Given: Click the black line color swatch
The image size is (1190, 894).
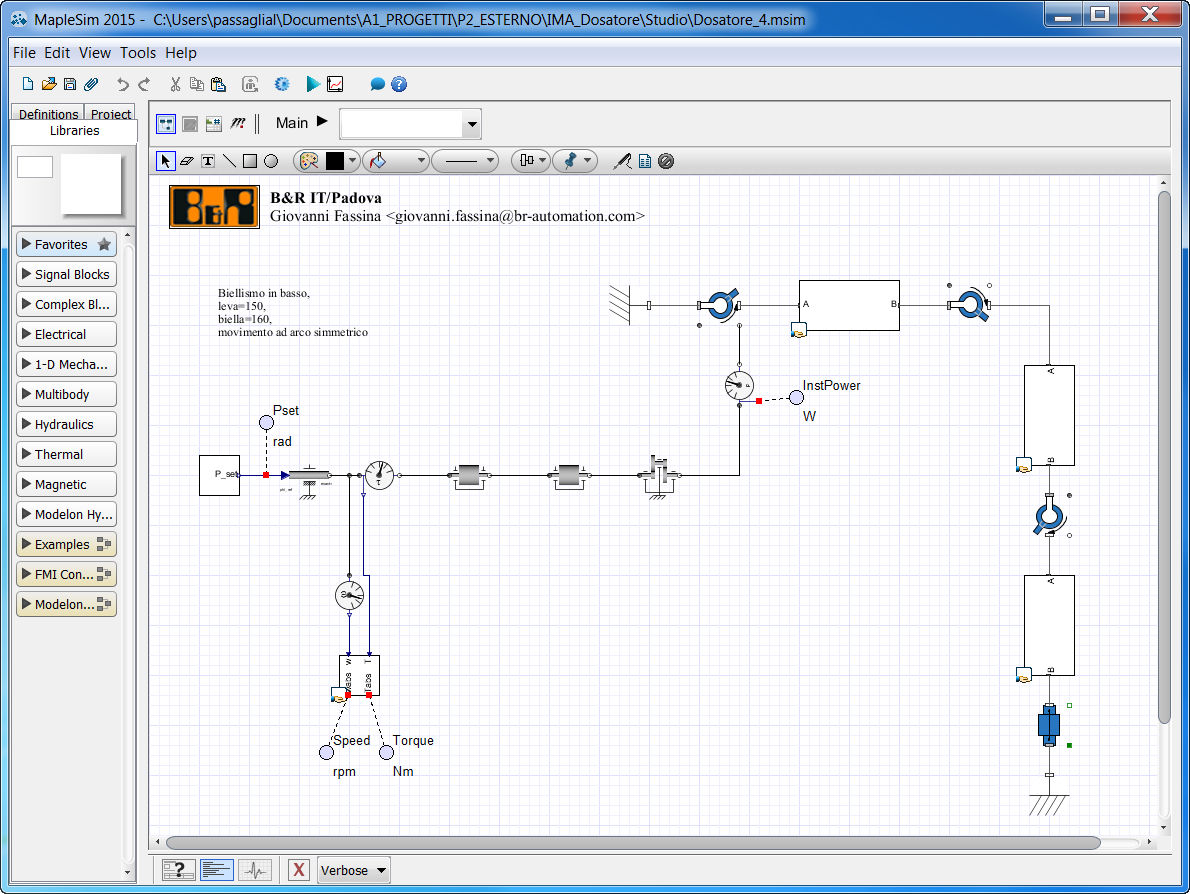Looking at the screenshot, I should point(335,161).
